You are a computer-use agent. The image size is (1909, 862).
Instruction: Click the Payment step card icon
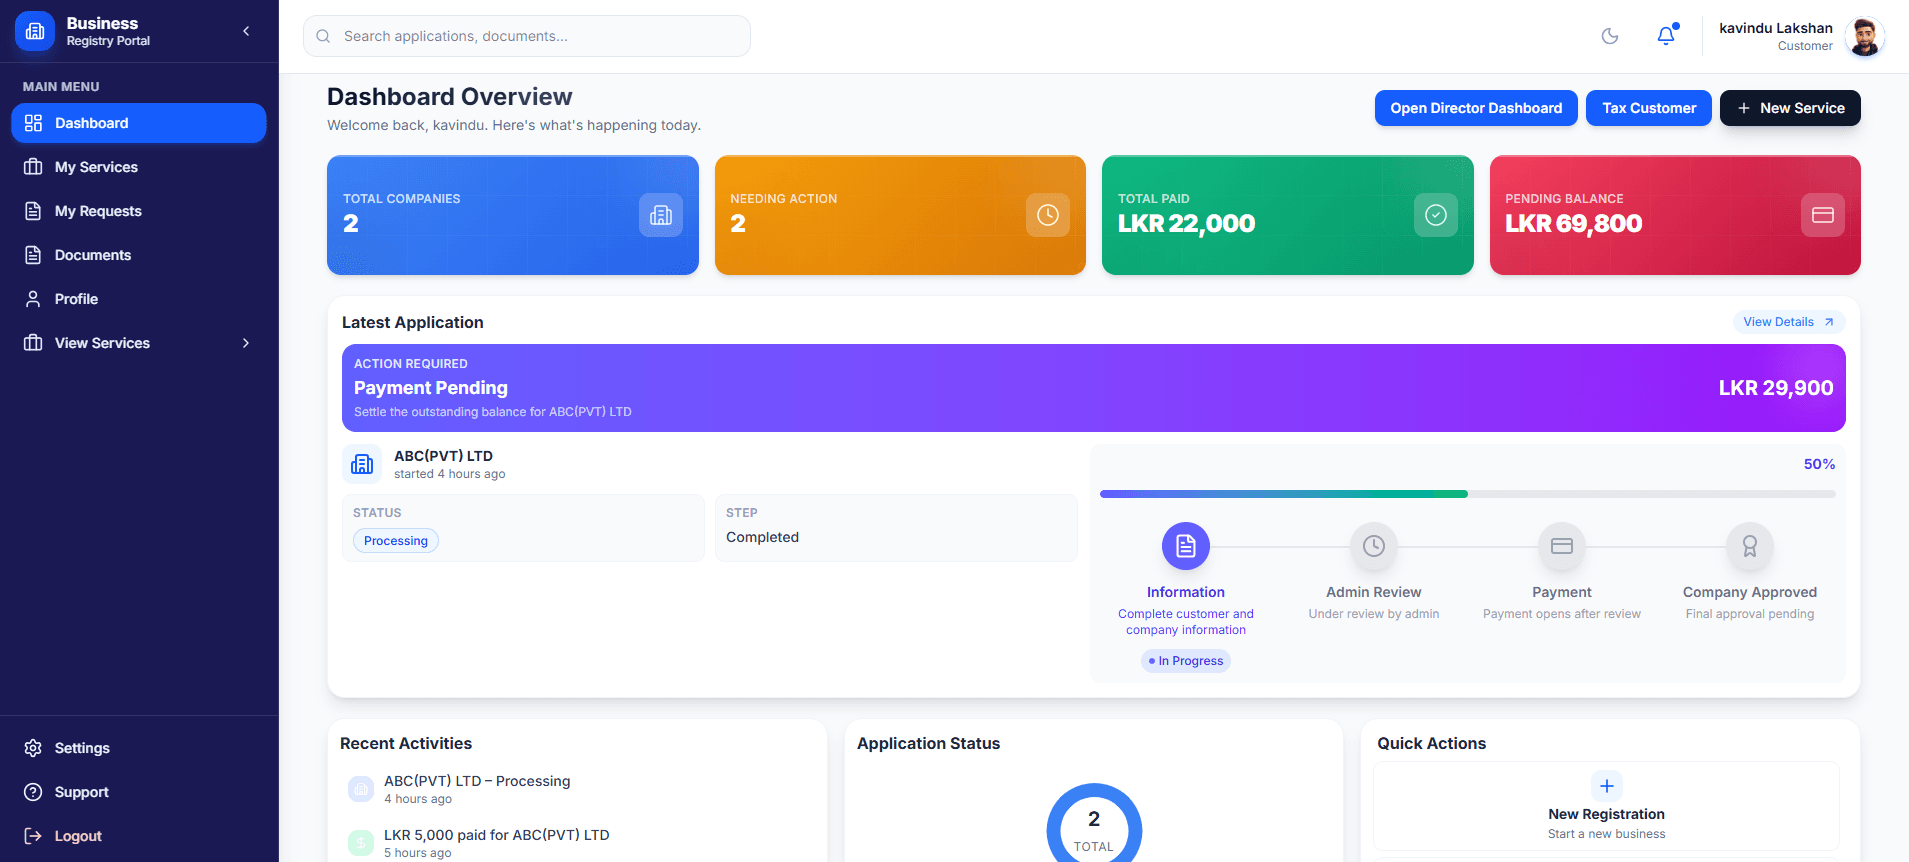(x=1562, y=546)
